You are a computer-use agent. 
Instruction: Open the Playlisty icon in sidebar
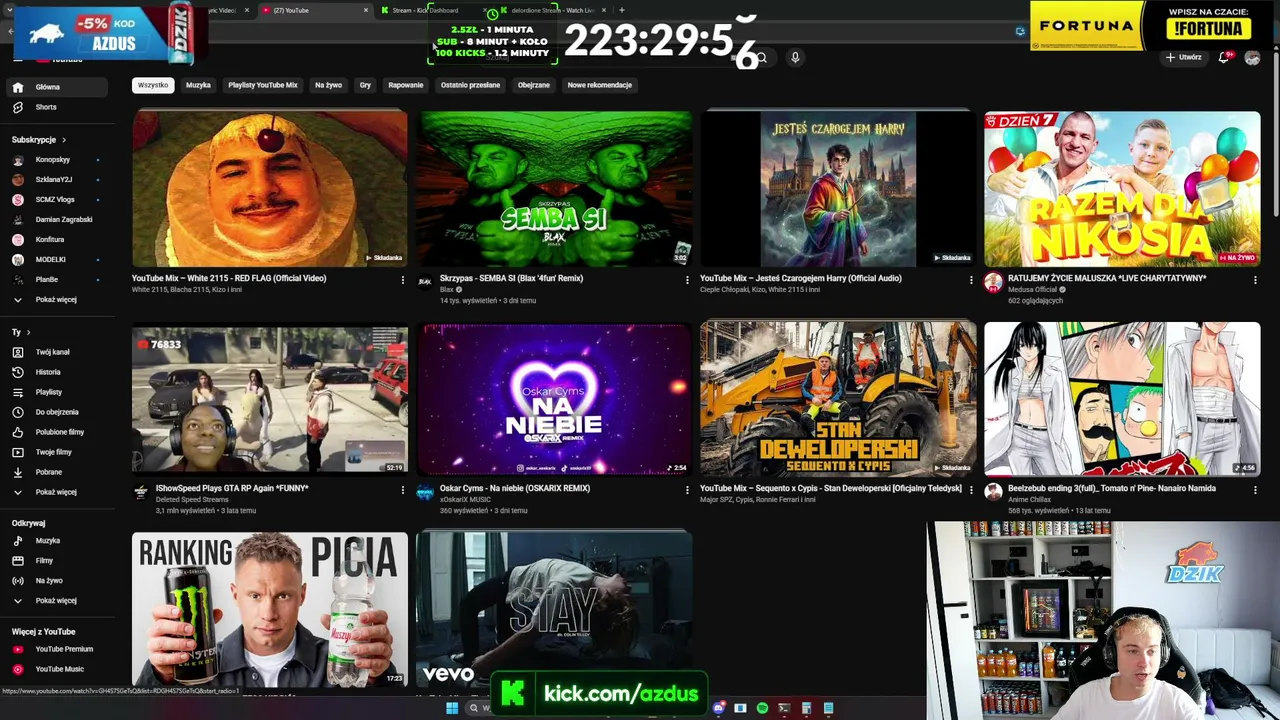(18, 392)
